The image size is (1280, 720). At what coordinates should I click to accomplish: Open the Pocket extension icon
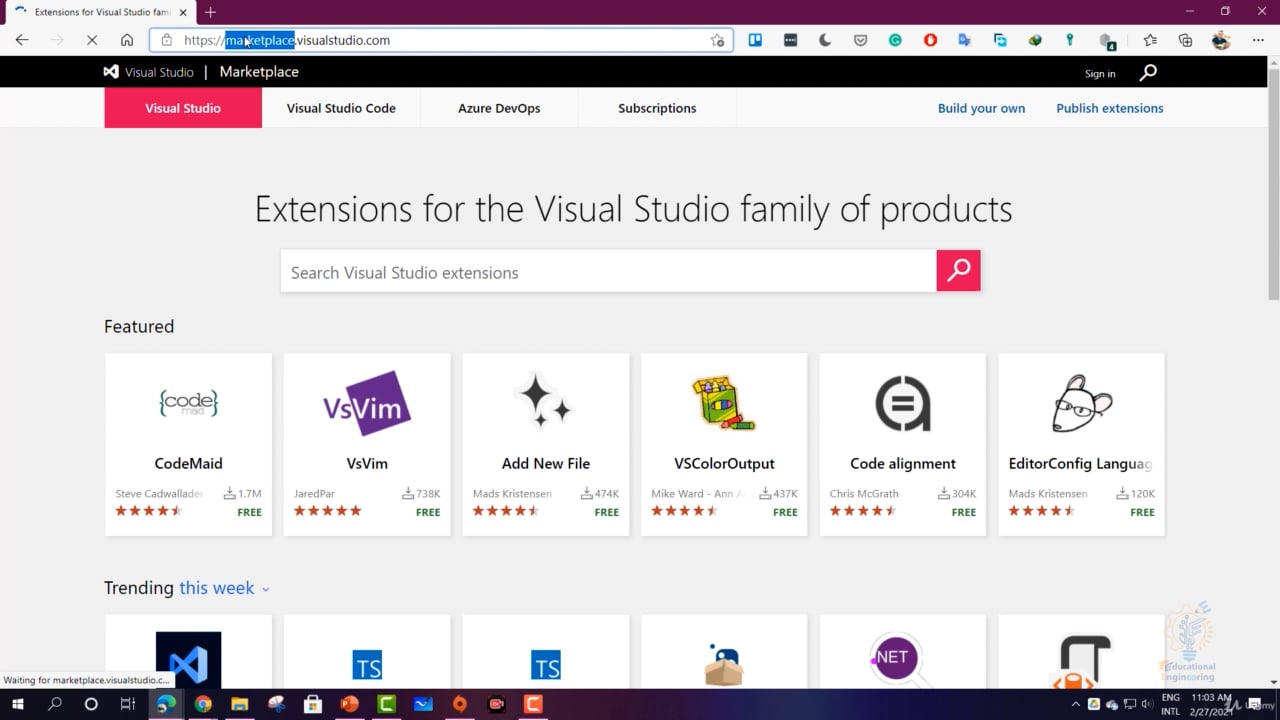click(860, 40)
